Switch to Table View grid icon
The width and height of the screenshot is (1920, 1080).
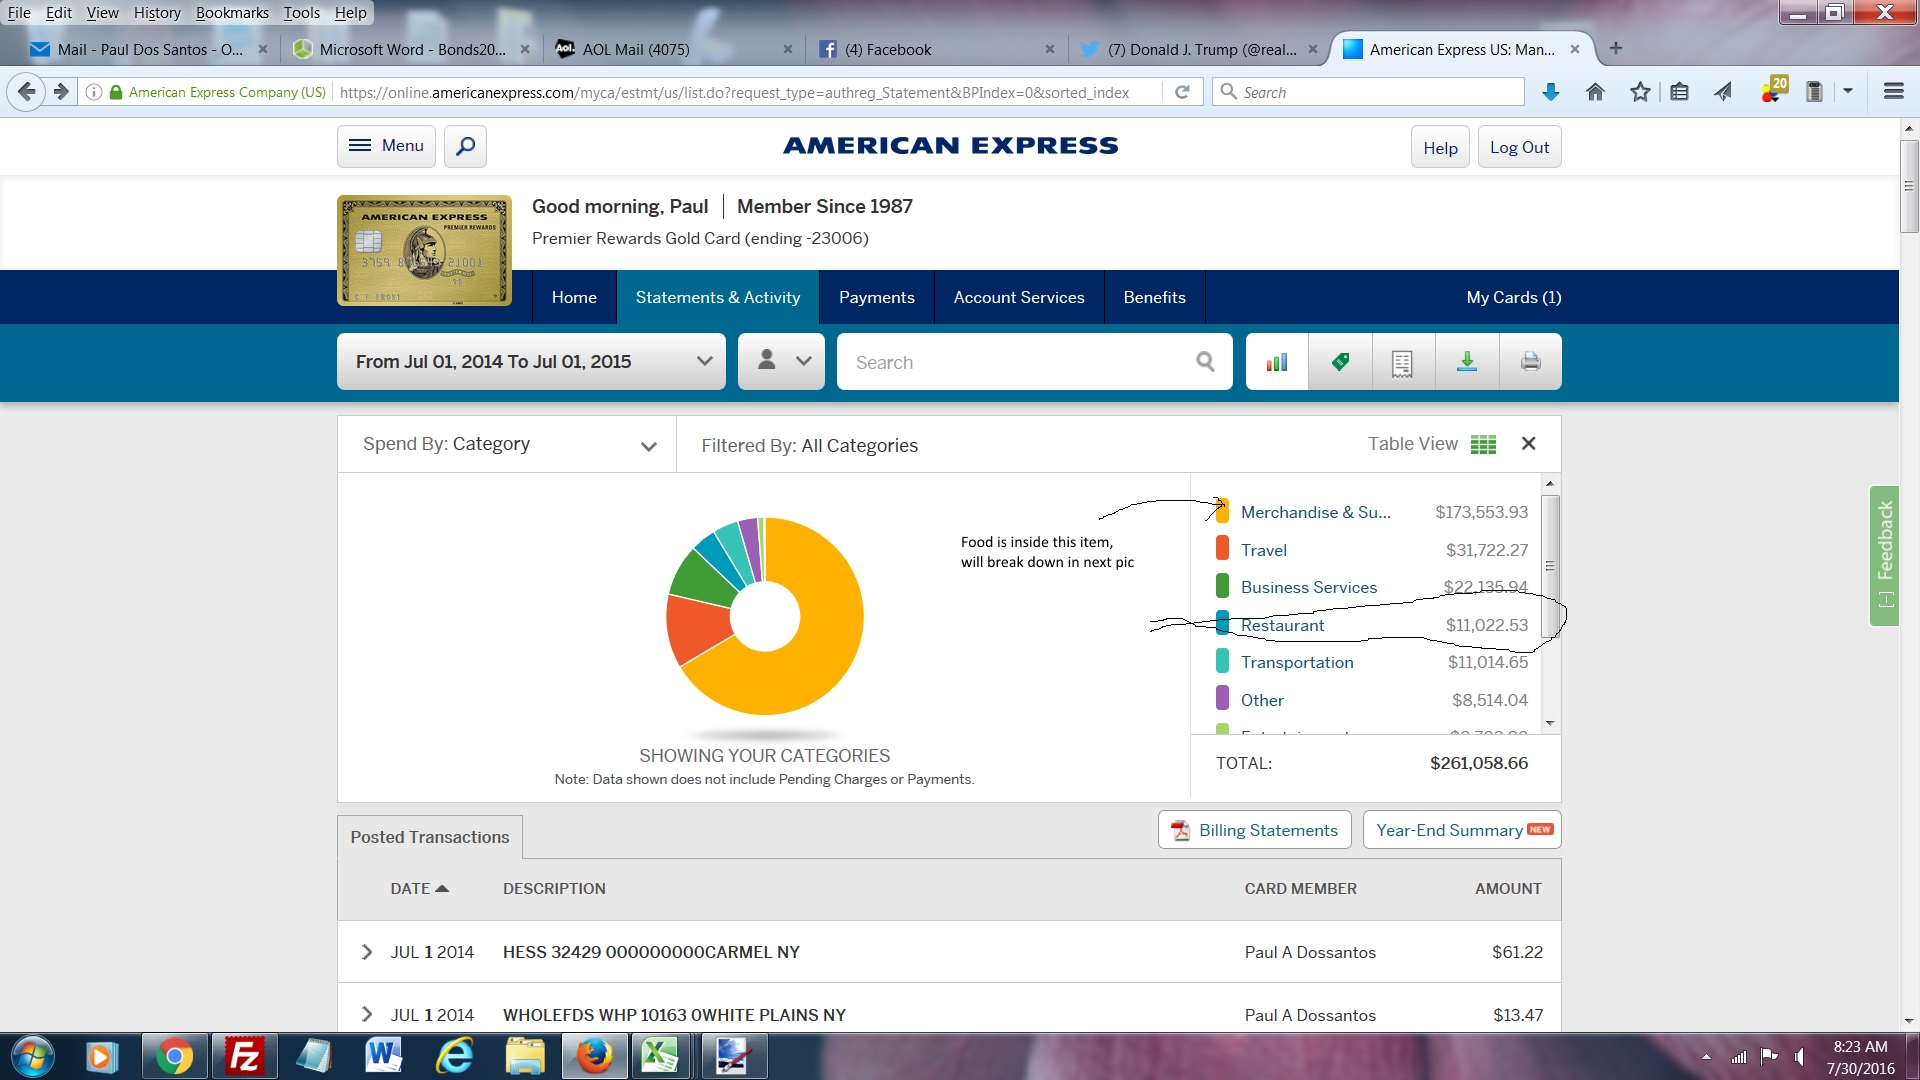tap(1483, 444)
